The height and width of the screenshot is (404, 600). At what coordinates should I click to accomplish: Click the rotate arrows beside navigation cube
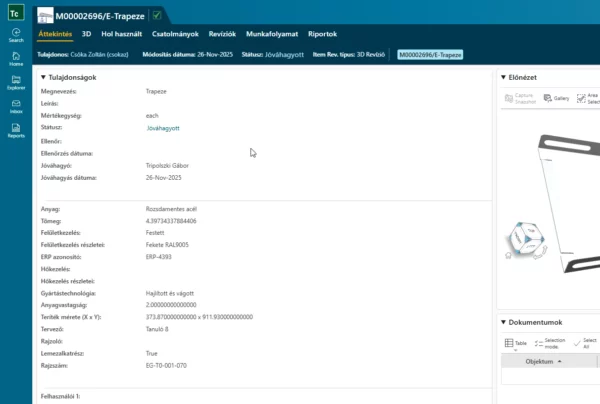pos(541,253)
